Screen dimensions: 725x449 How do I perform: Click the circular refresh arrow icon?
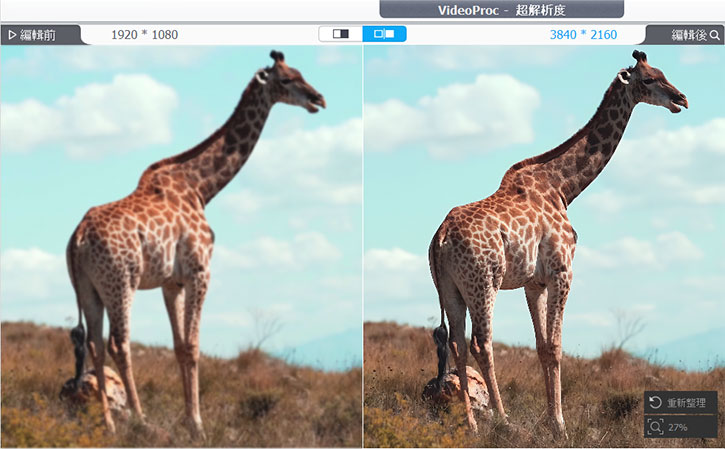pos(654,403)
